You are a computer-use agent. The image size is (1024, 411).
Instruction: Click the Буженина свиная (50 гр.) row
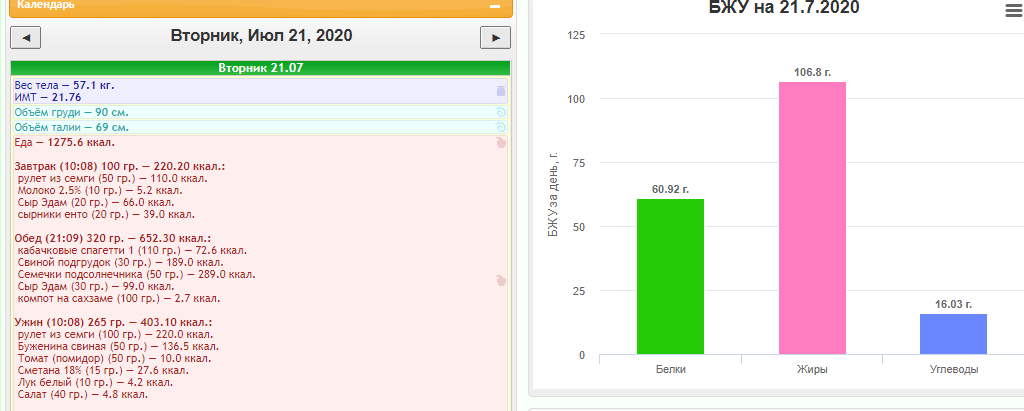pos(118,346)
